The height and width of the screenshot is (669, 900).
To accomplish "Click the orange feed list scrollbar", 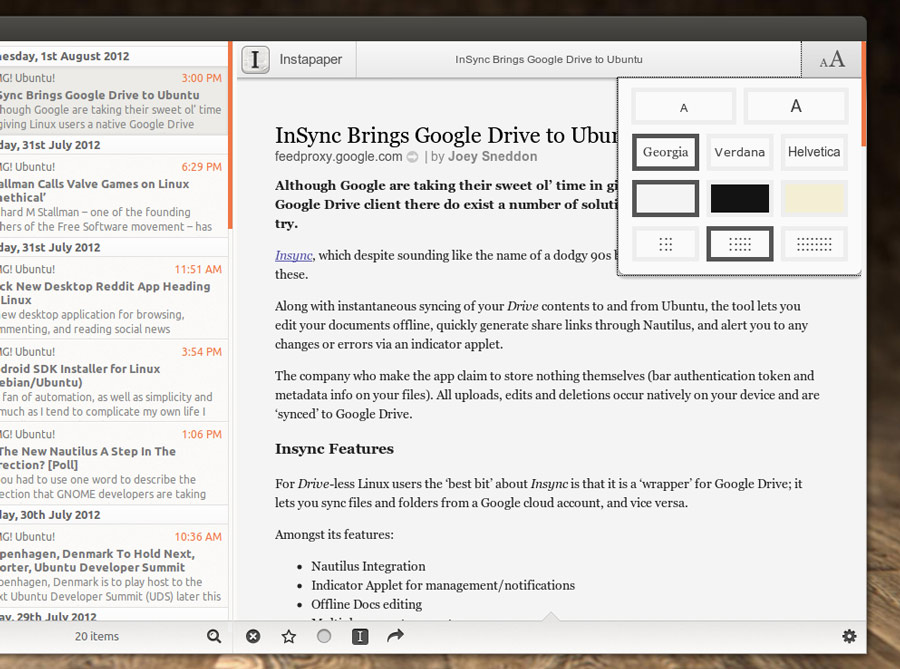I will 230,135.
